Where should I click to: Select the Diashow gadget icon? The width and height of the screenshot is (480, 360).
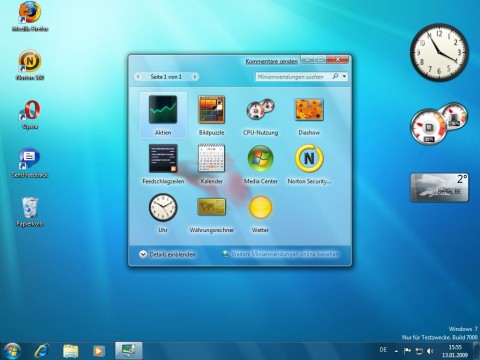[309, 109]
